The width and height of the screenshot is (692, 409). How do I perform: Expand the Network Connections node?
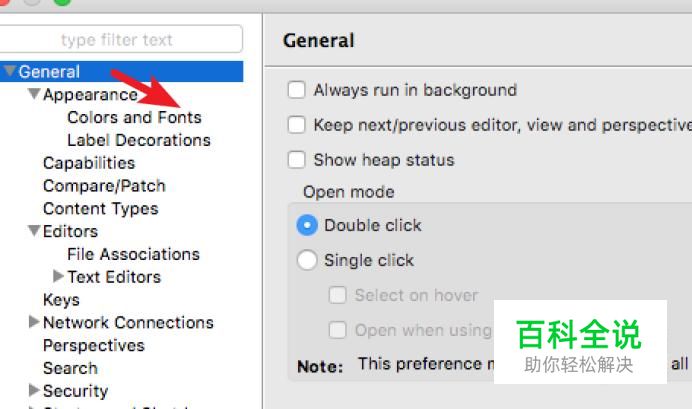click(34, 323)
